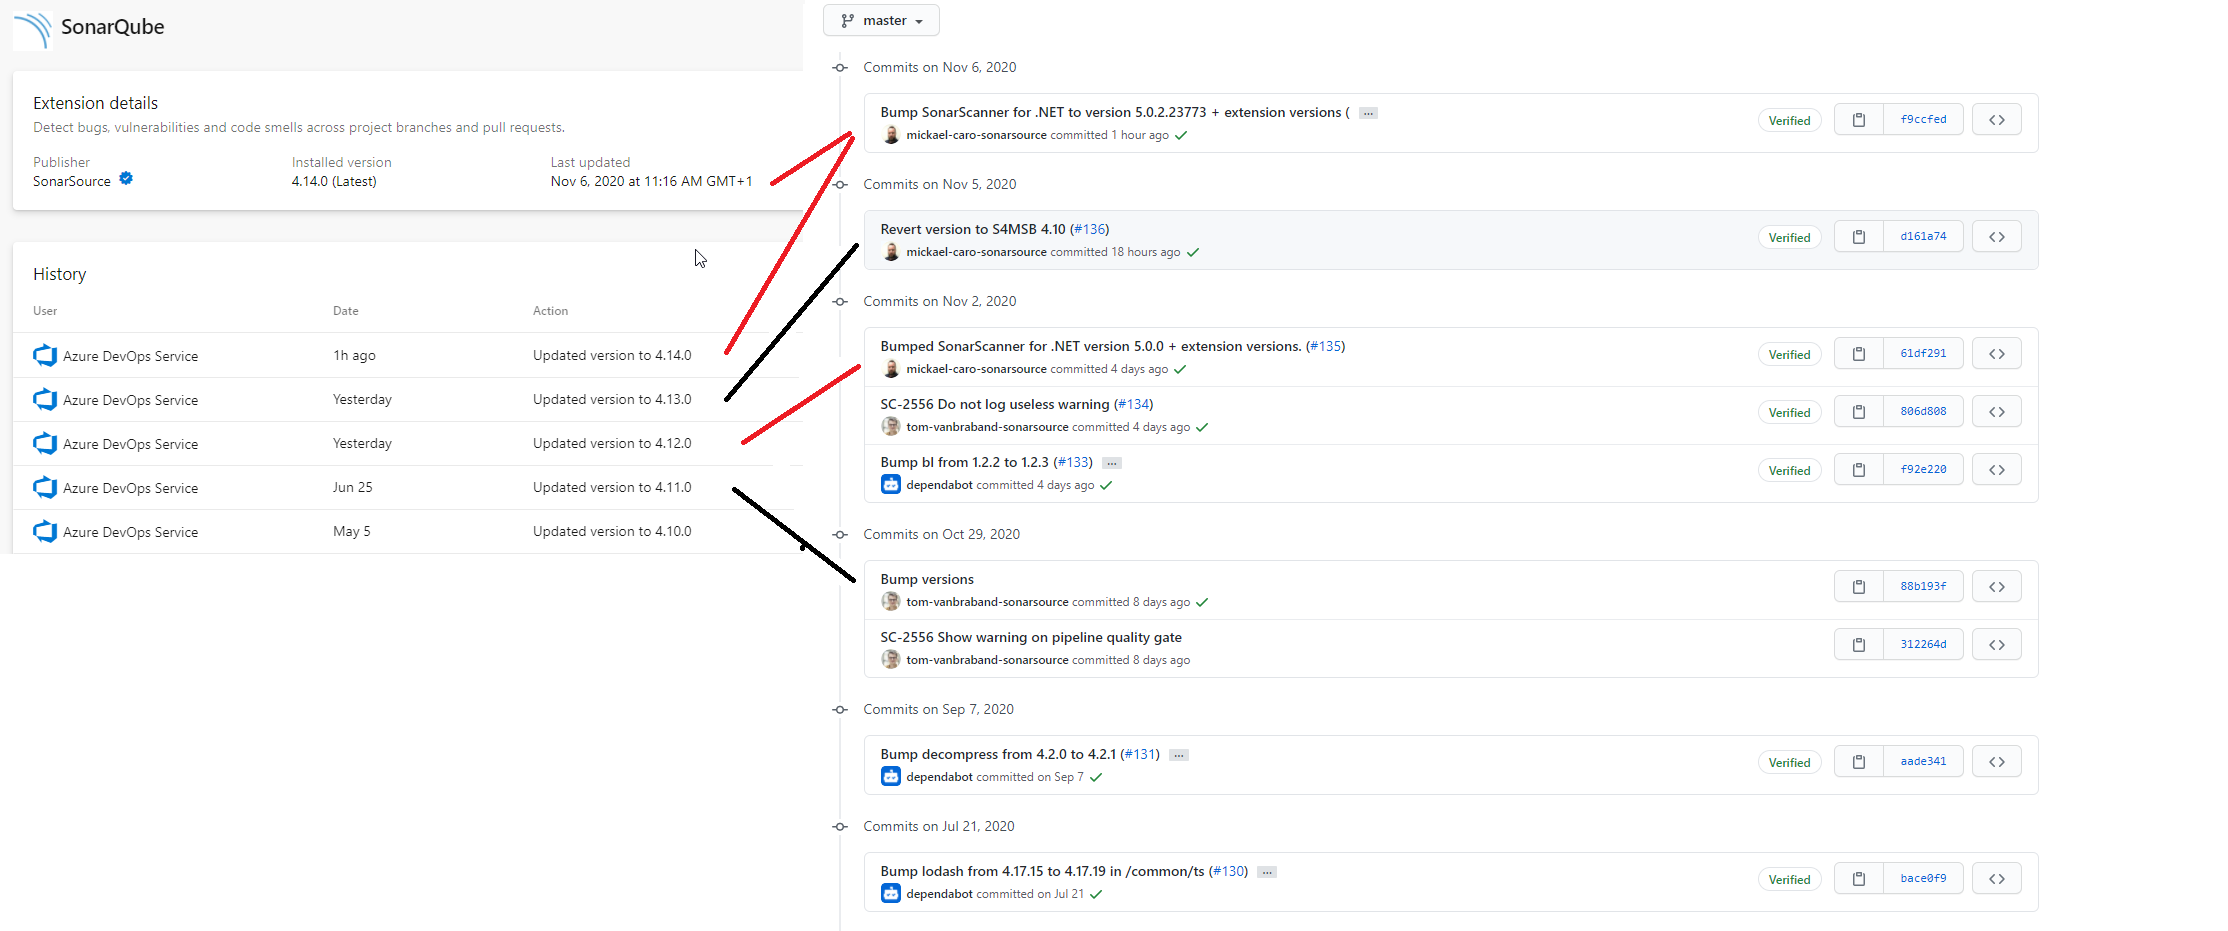2228x931 pixels.
Task: Click the 'Action' column header in History
Action: tap(550, 311)
